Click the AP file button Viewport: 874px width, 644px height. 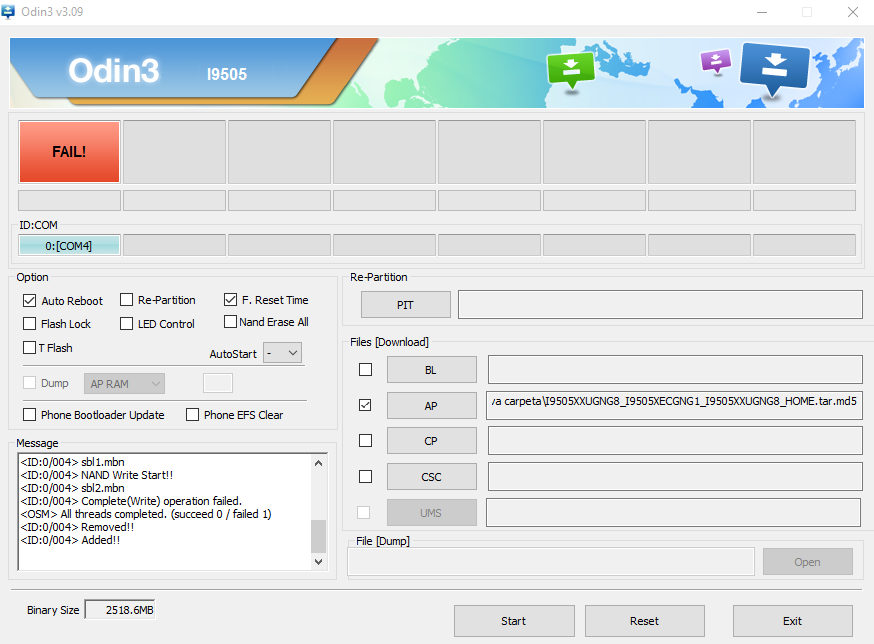coord(431,405)
